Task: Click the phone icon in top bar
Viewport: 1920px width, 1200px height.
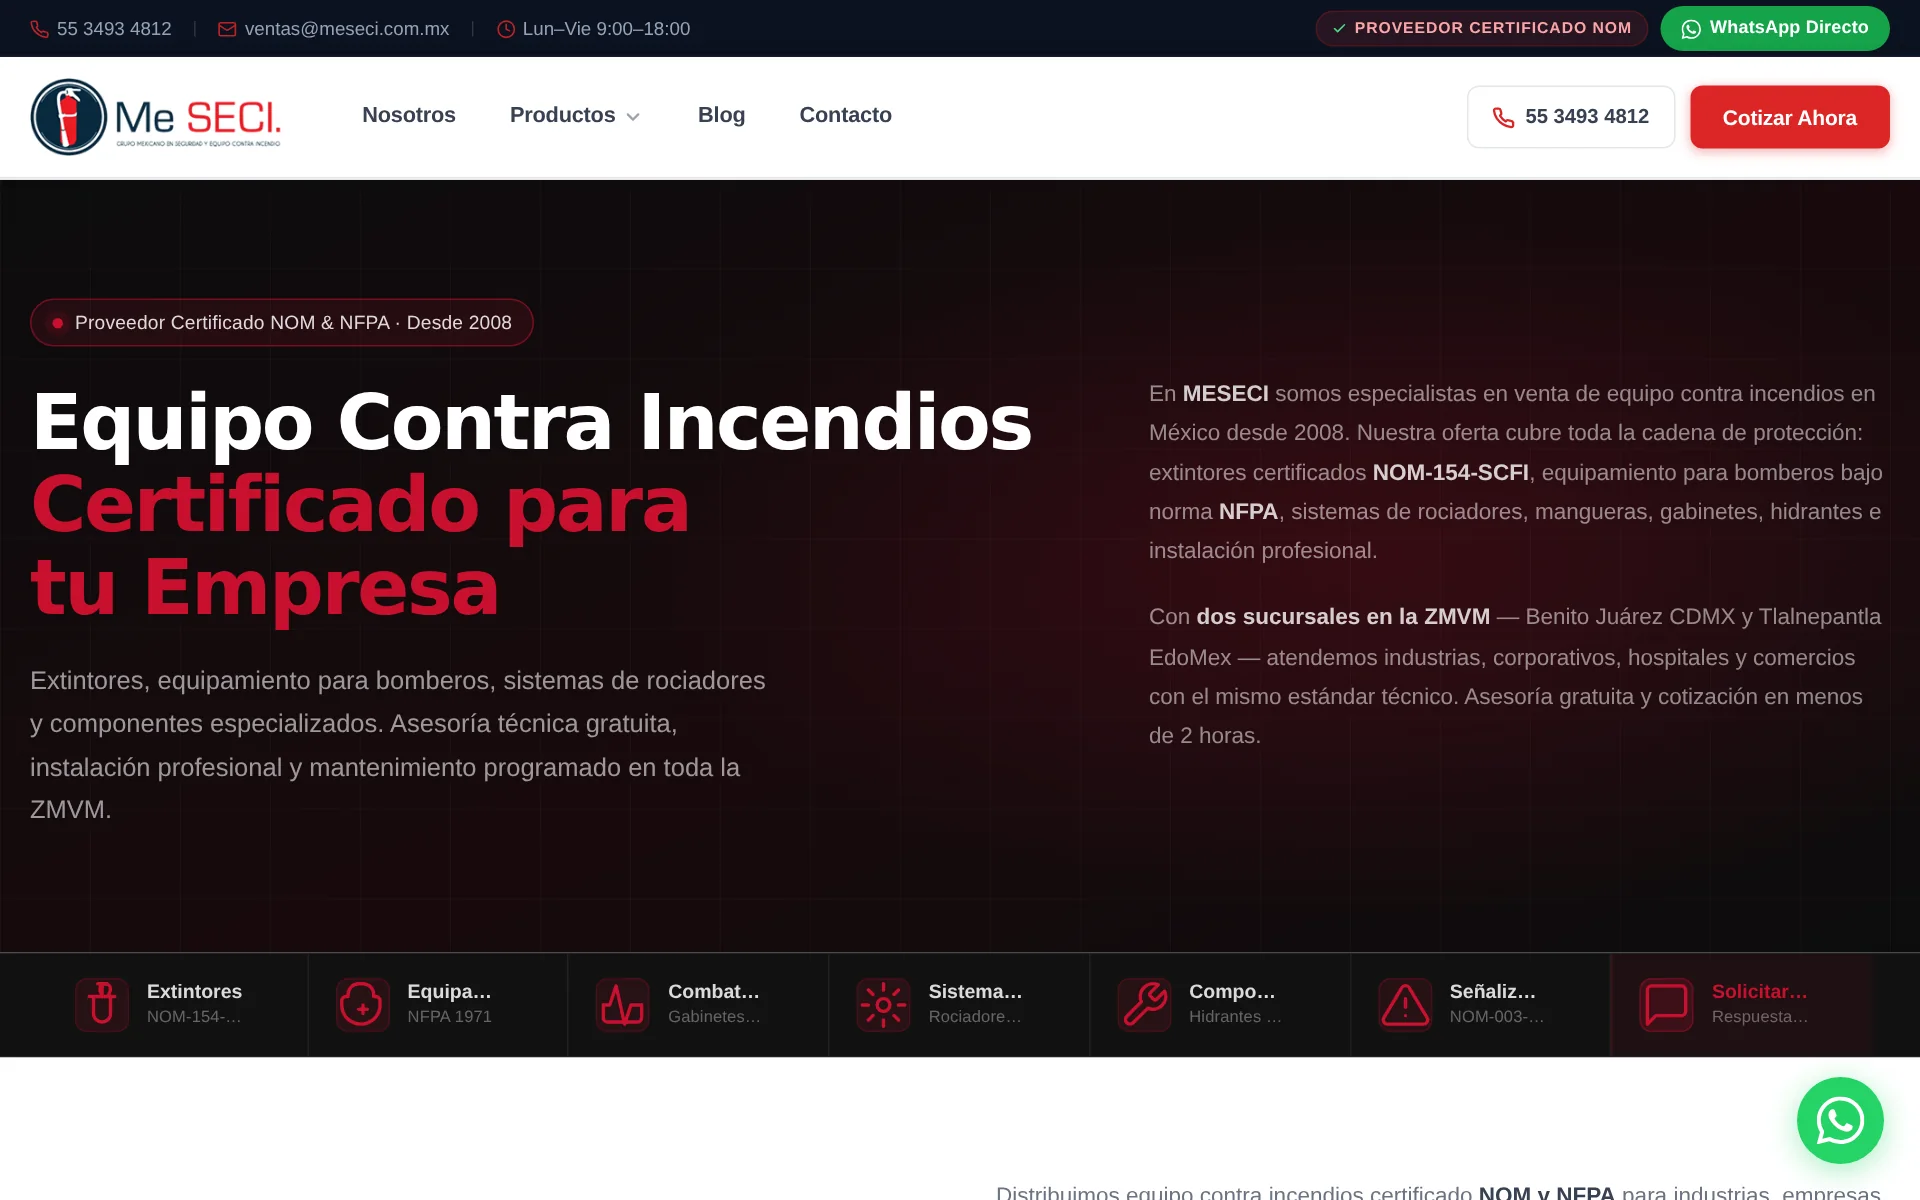Action: [39, 29]
